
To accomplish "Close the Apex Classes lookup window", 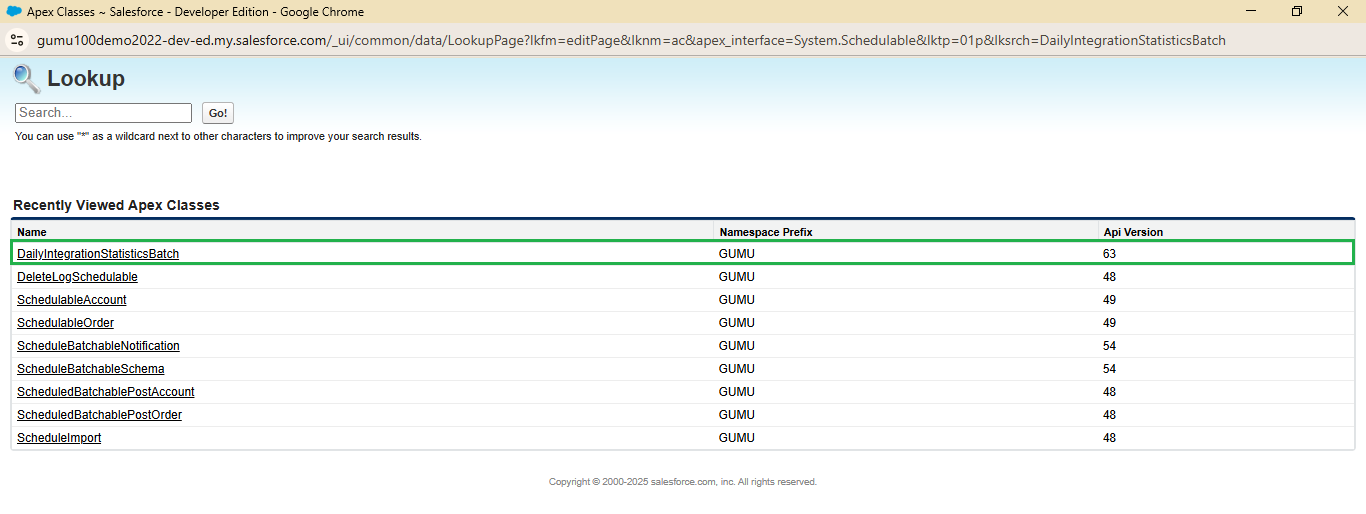I will point(1343,12).
